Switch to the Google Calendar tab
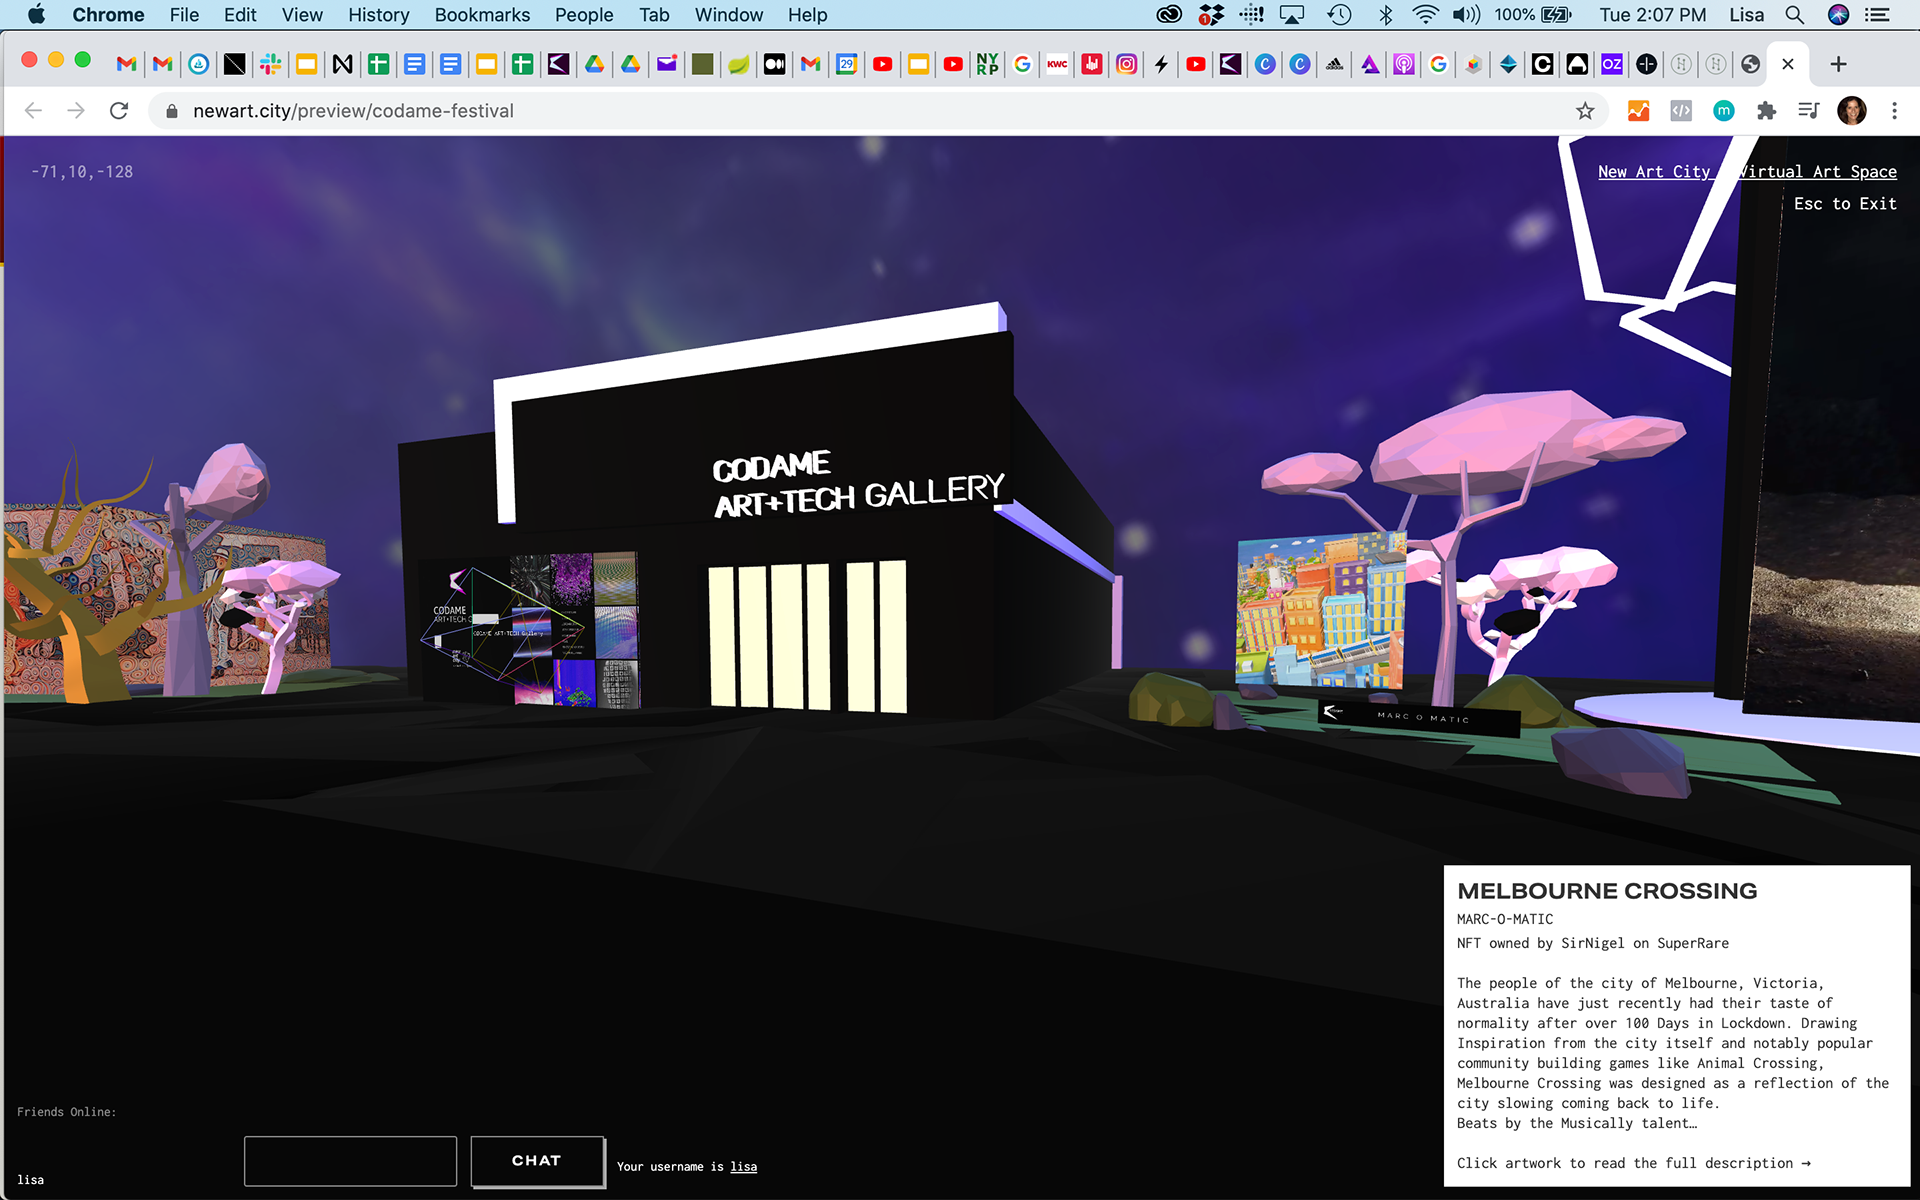The height and width of the screenshot is (1200, 1920). pyautogui.click(x=846, y=64)
